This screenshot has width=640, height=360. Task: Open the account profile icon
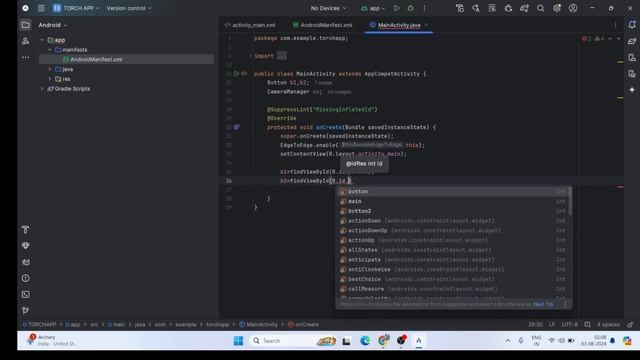[573, 8]
